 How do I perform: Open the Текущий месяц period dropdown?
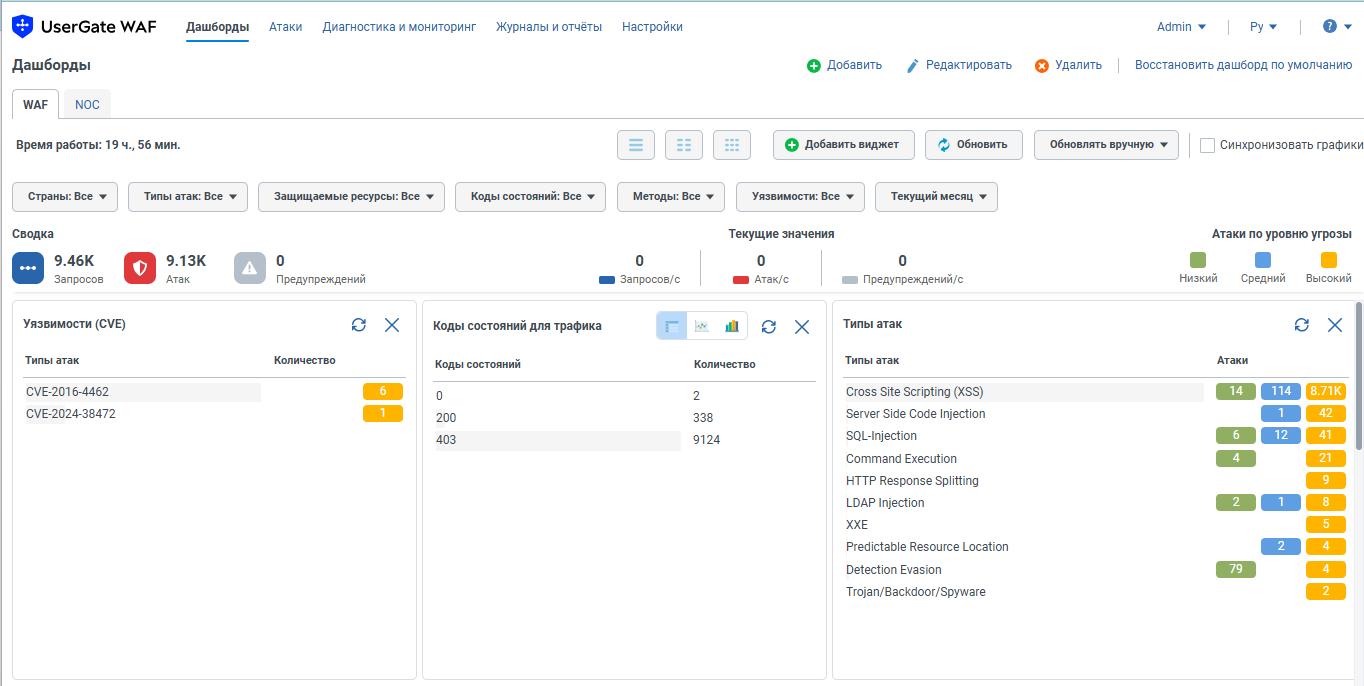936,197
